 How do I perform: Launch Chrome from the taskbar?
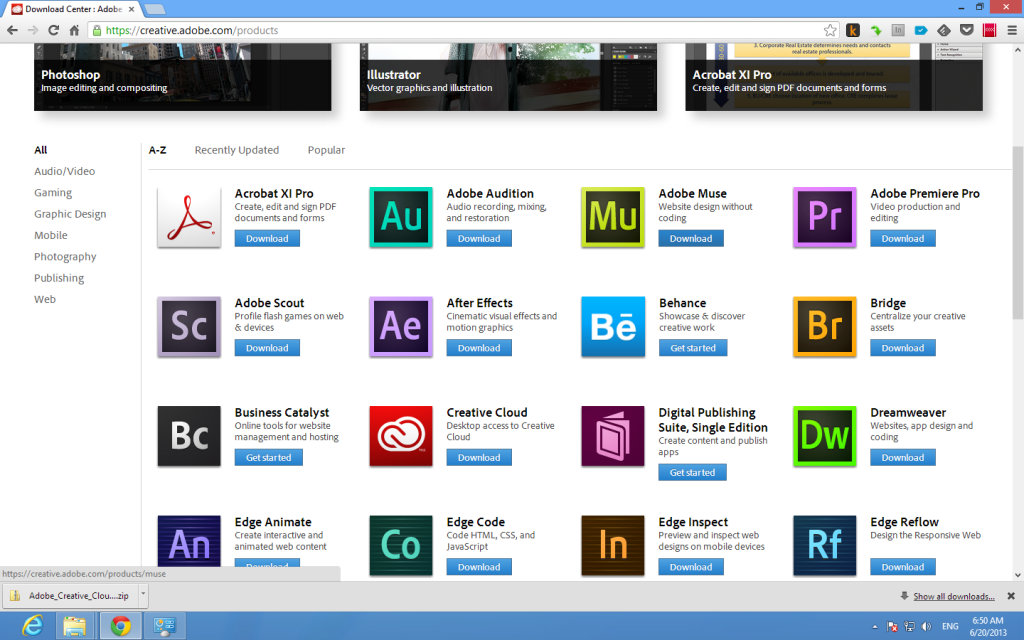point(120,626)
